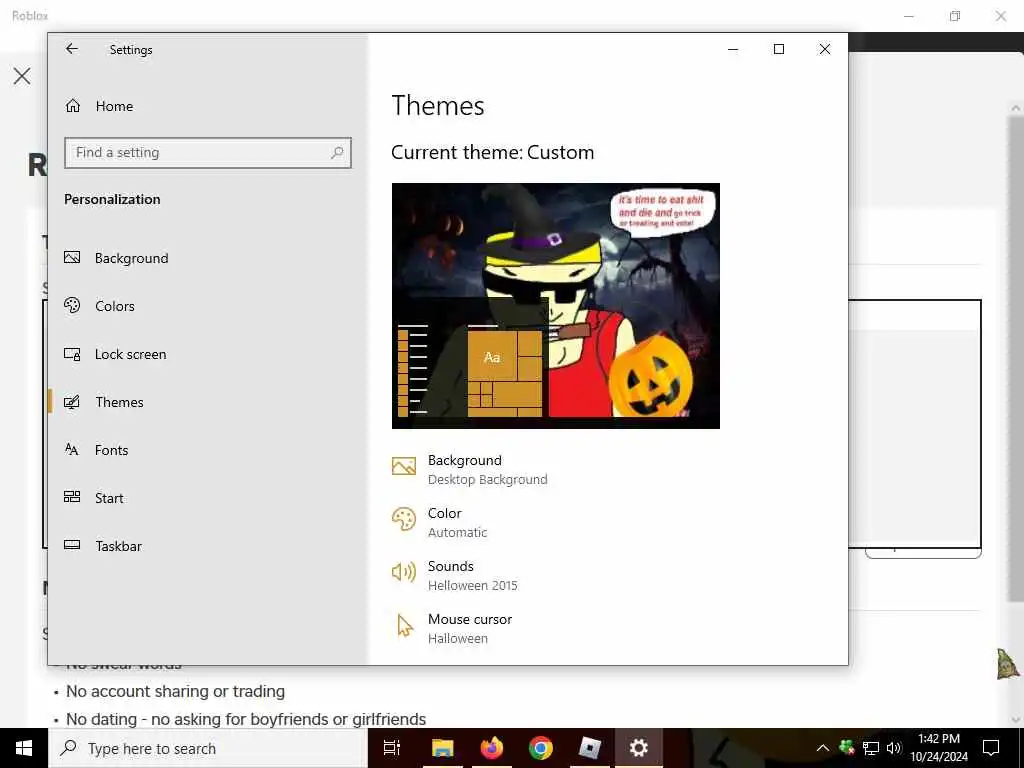Open the Taskbar settings page
The image size is (1024, 768).
tap(208, 546)
